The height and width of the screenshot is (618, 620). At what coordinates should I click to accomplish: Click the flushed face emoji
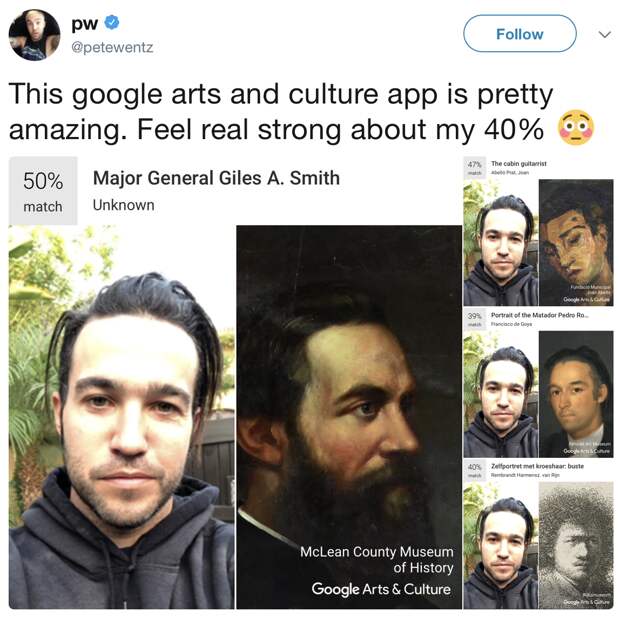[x=575, y=128]
